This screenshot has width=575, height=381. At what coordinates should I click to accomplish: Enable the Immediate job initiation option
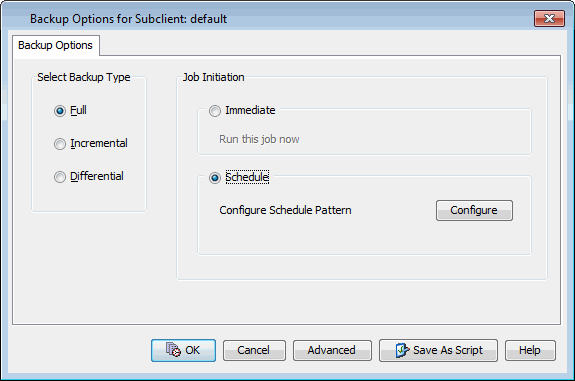tap(215, 111)
